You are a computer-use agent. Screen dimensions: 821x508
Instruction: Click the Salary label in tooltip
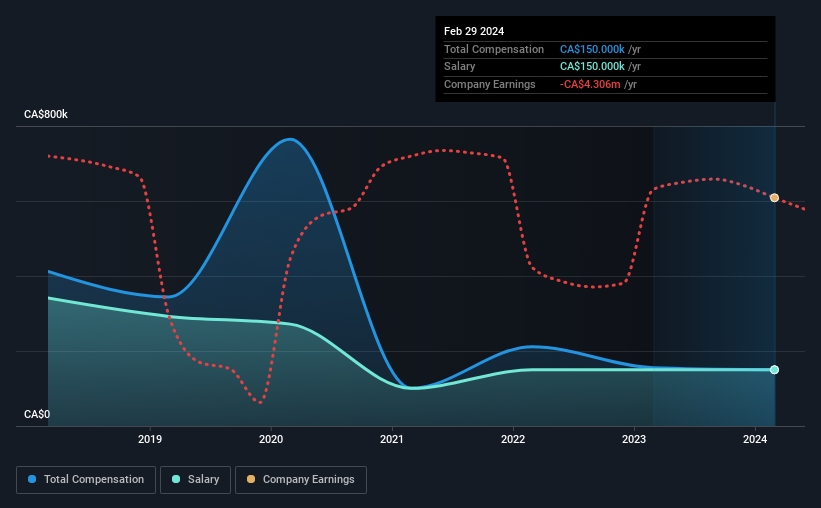tap(459, 67)
